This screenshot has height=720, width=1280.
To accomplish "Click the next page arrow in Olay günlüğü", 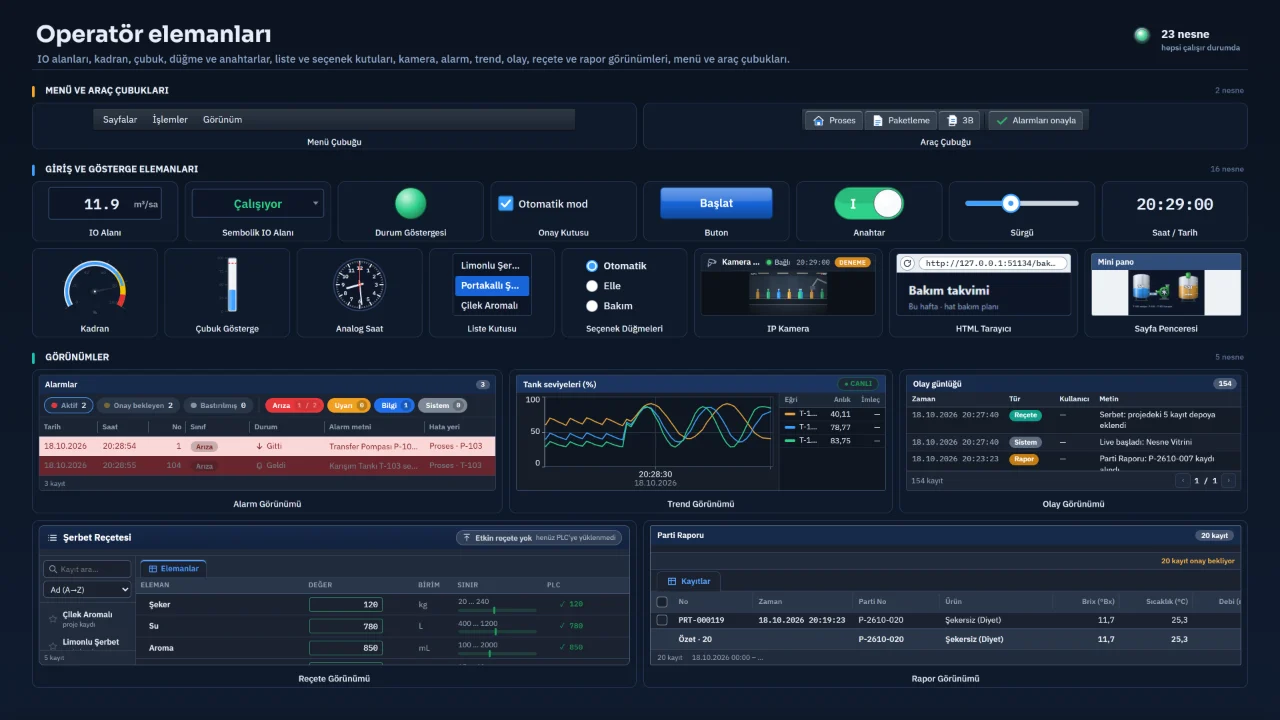I will [1228, 481].
